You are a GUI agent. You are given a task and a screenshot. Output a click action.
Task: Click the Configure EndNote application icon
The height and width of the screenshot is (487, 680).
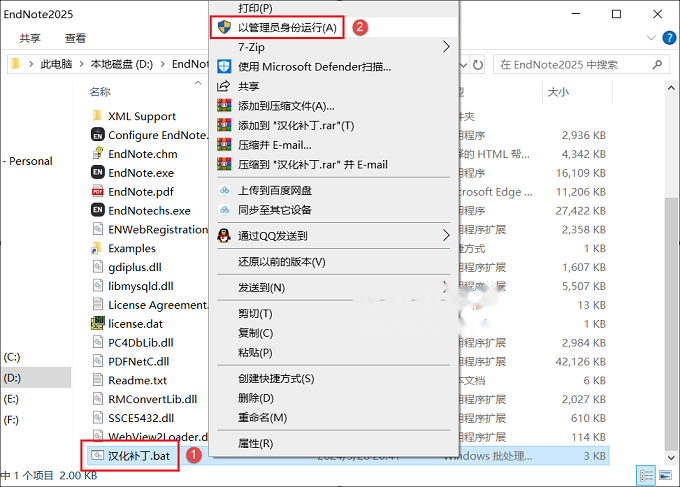tap(98, 134)
